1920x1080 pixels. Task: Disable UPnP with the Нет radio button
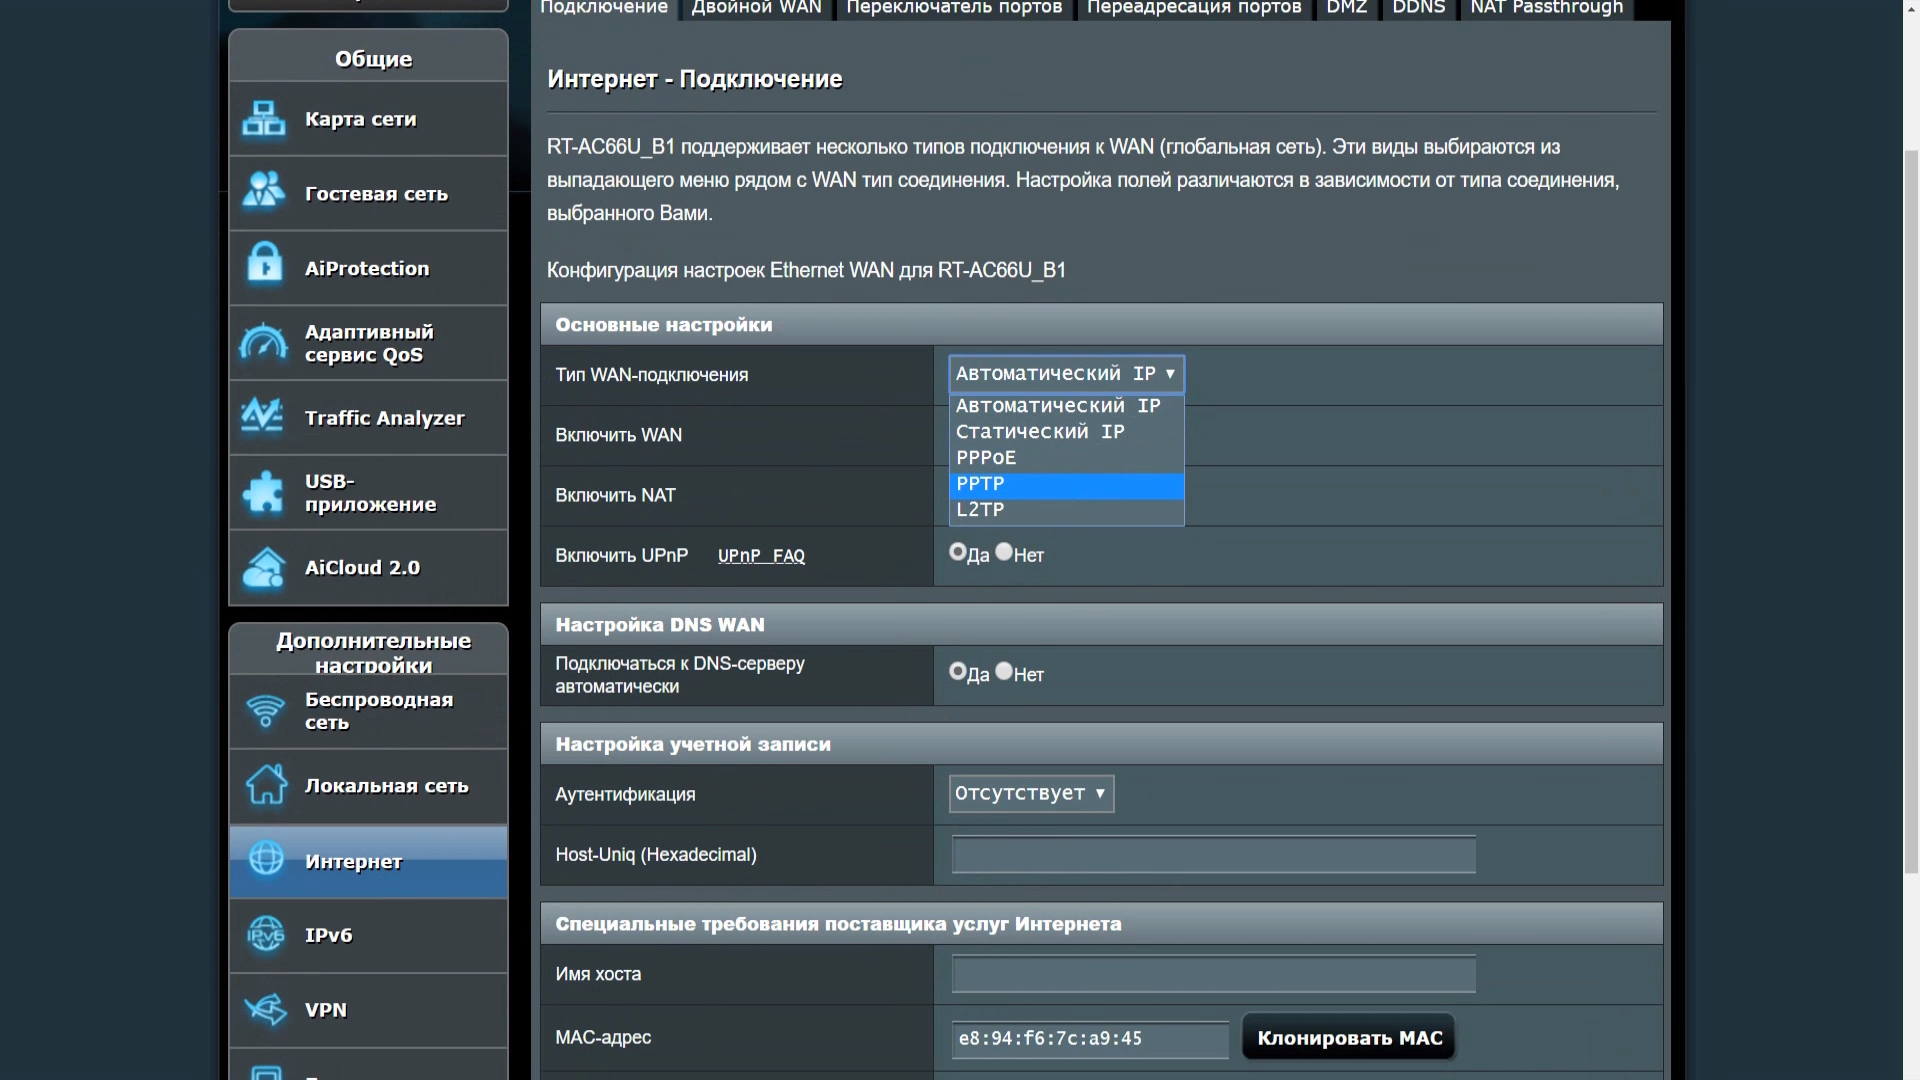(1004, 552)
